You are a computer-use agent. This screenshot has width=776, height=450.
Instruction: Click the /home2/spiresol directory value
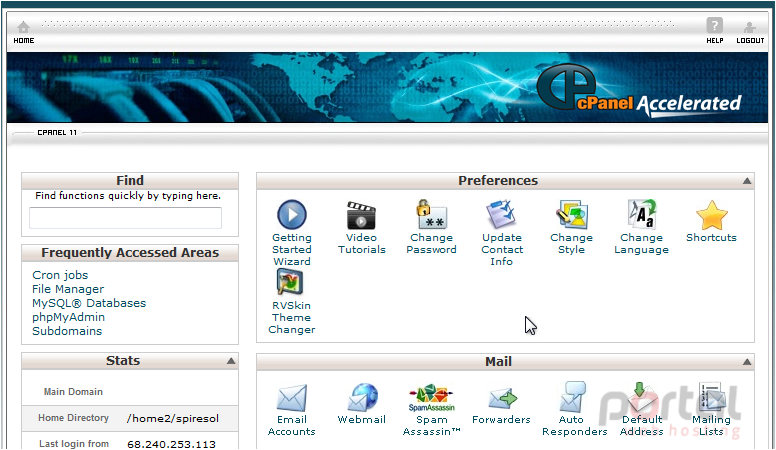(x=173, y=419)
